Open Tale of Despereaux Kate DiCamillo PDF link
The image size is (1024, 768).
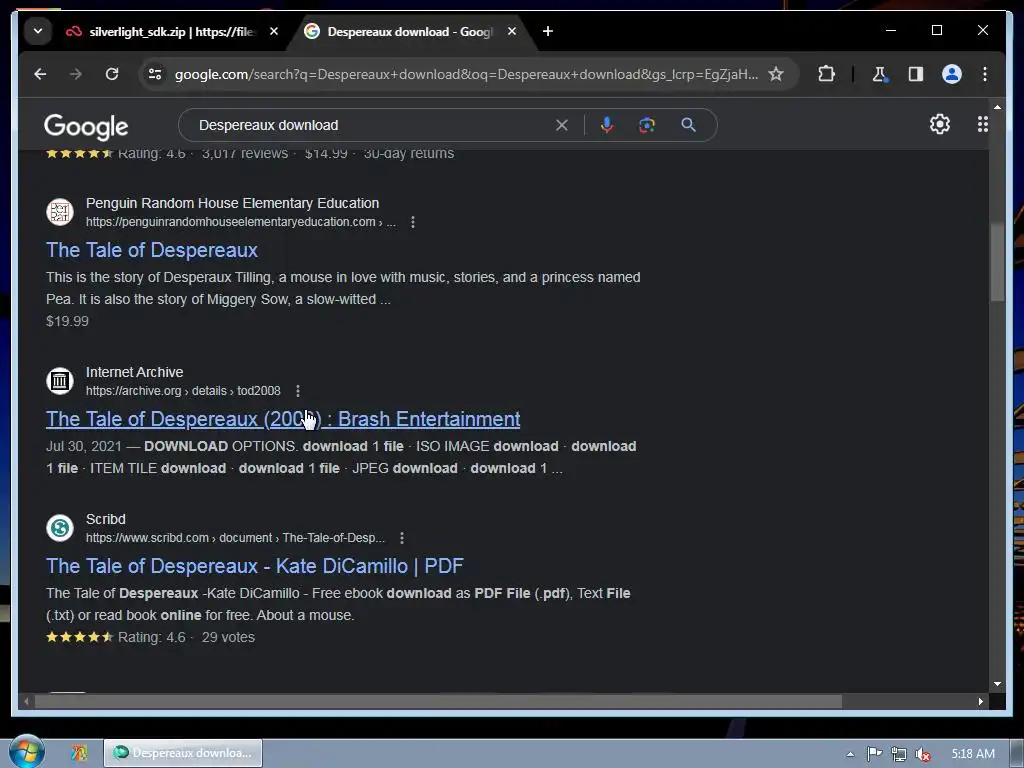(x=255, y=566)
